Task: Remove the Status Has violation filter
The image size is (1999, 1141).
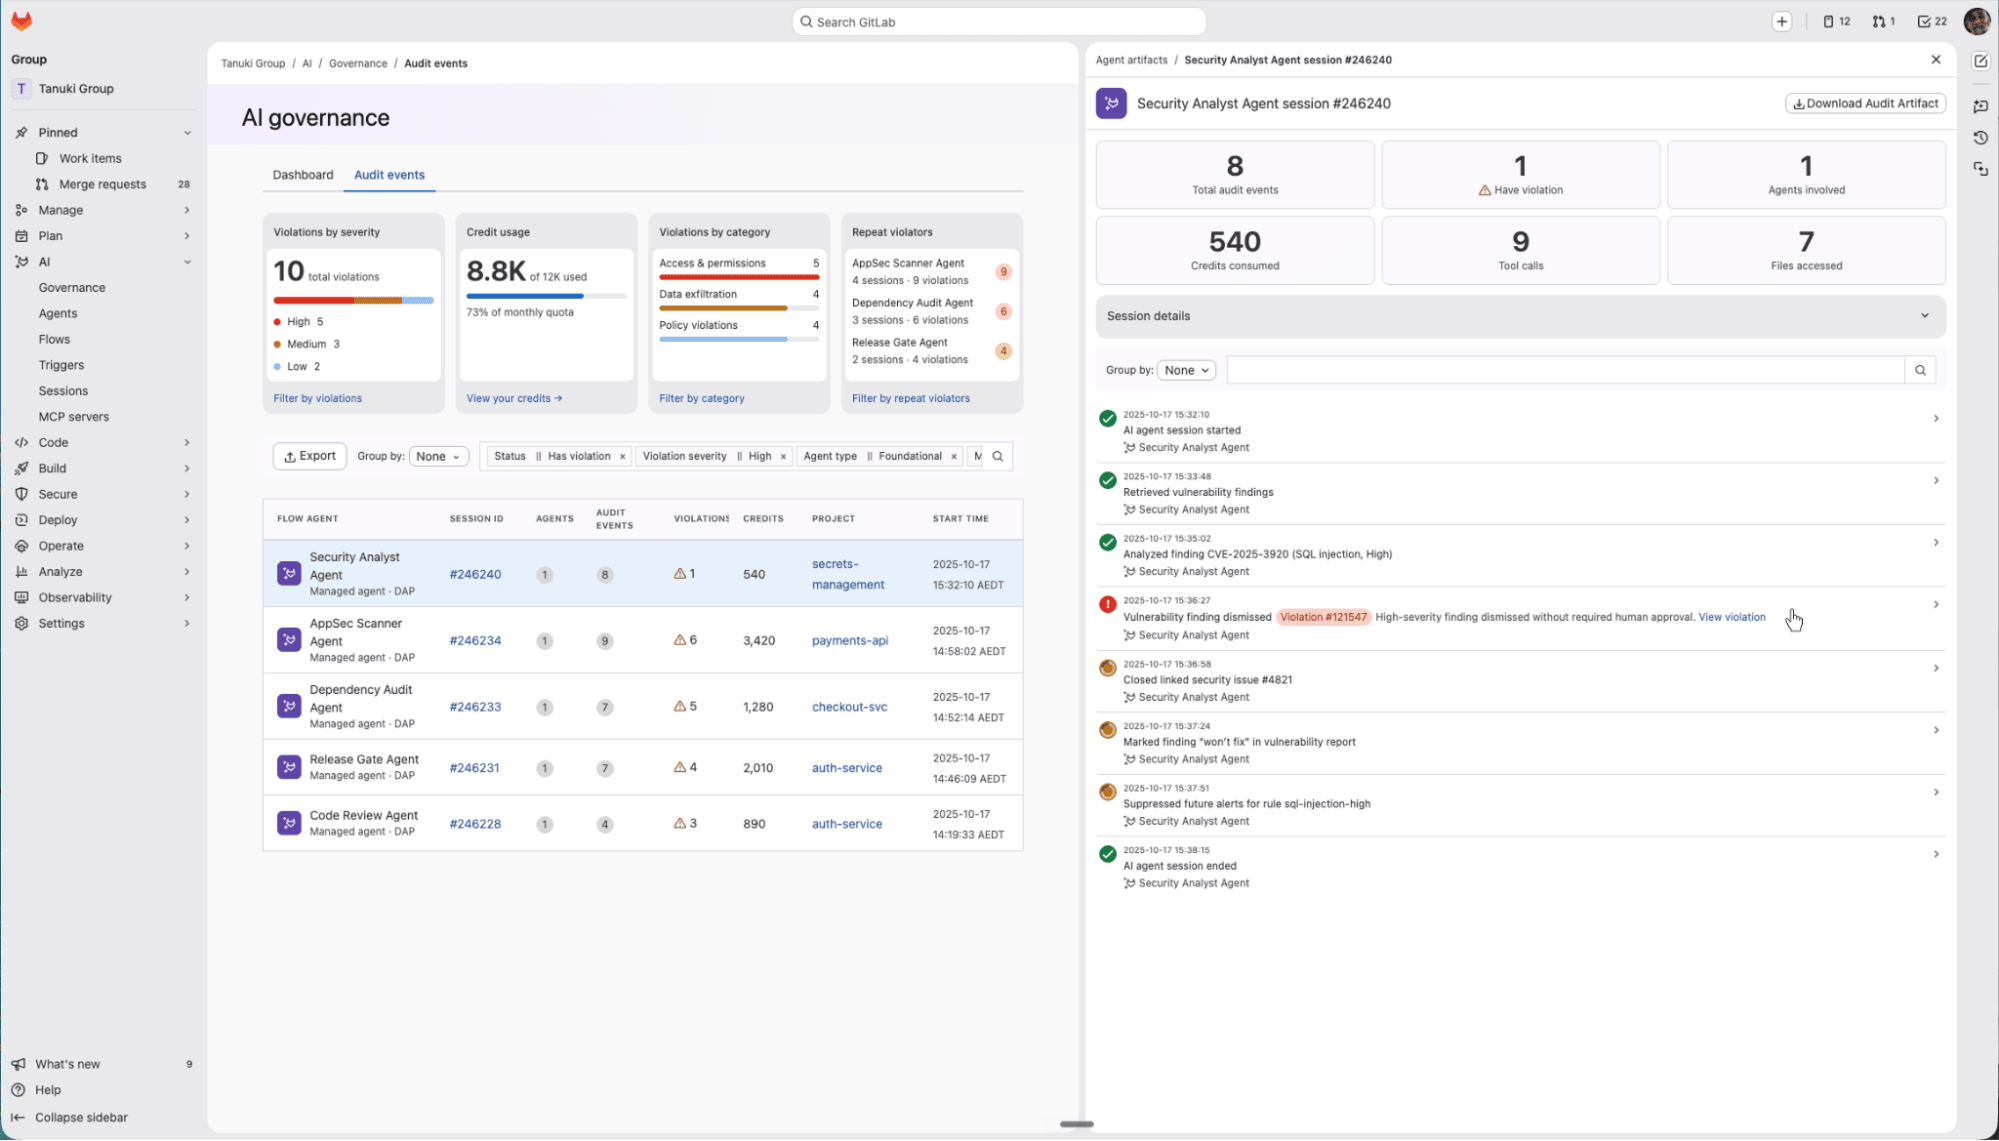Action: 622,457
